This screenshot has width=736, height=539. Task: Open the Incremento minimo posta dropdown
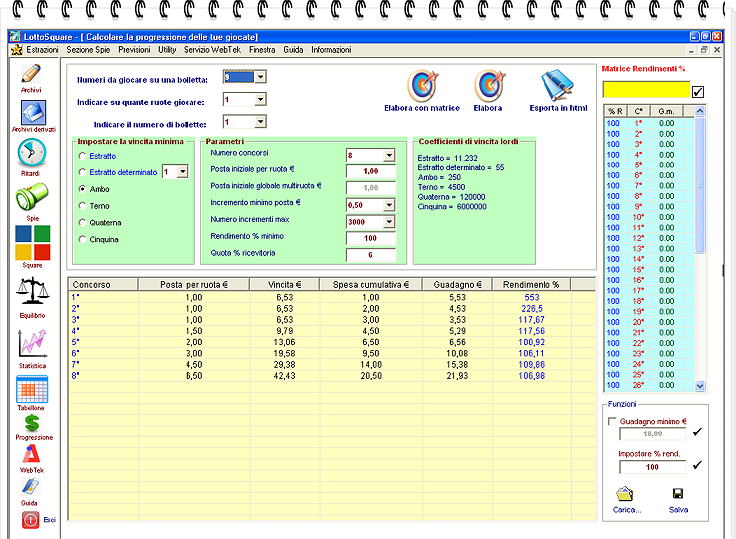point(389,205)
